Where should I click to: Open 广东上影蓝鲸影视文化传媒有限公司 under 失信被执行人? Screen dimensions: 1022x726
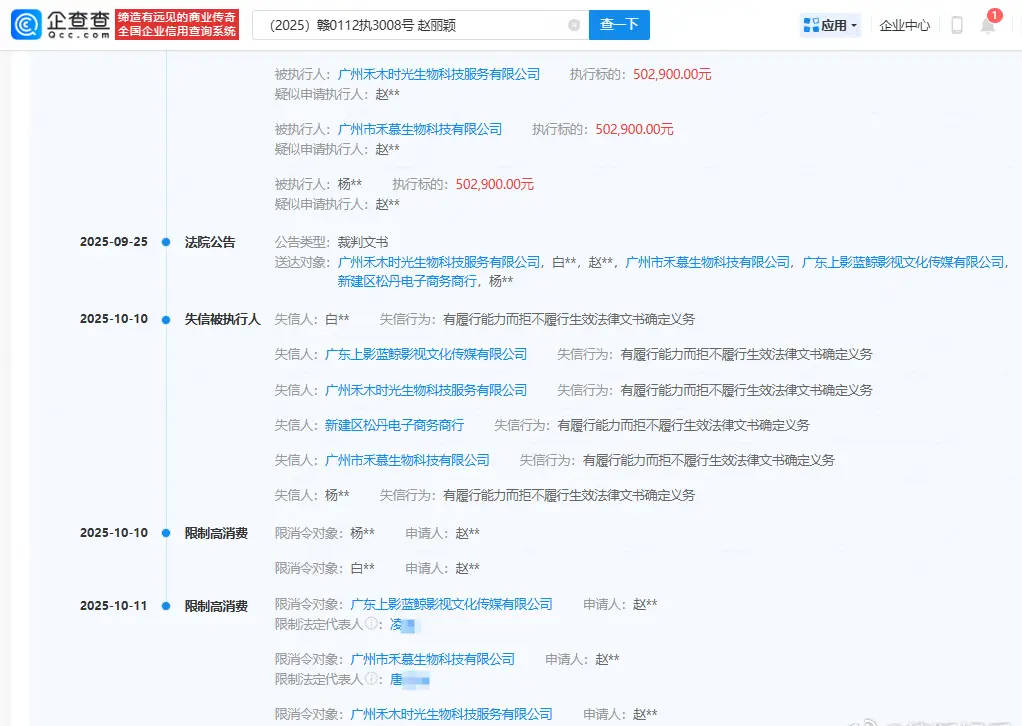click(x=426, y=354)
